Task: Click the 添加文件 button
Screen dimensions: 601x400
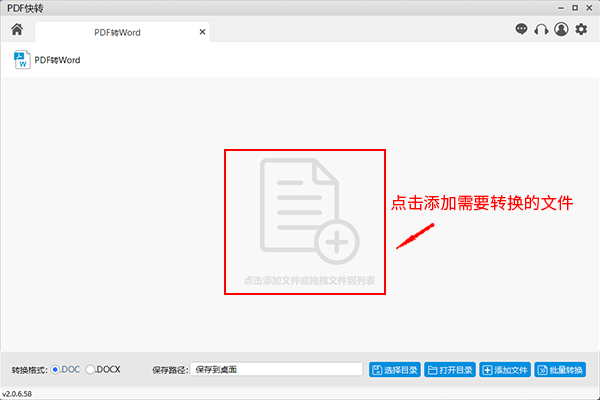Action: (505, 370)
